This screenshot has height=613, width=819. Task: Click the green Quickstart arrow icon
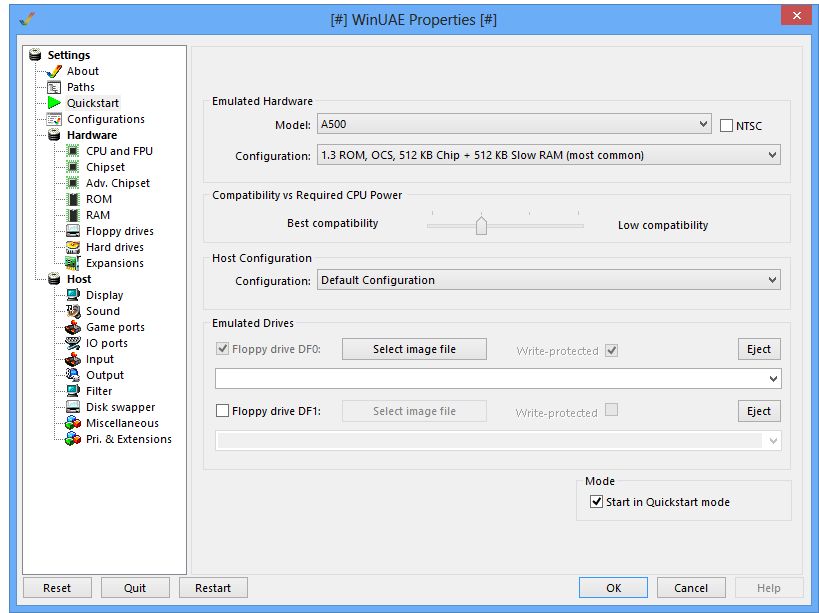click(54, 103)
